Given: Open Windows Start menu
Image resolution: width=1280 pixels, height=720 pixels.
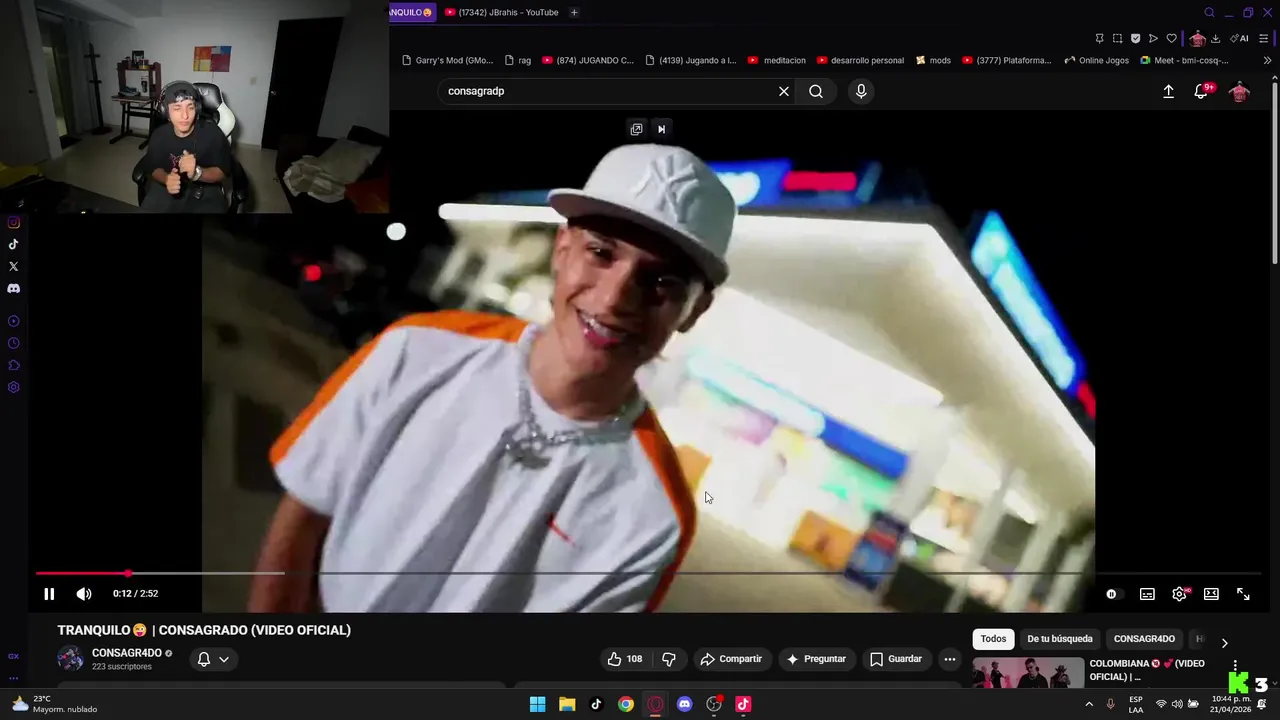Looking at the screenshot, I should tap(537, 704).
